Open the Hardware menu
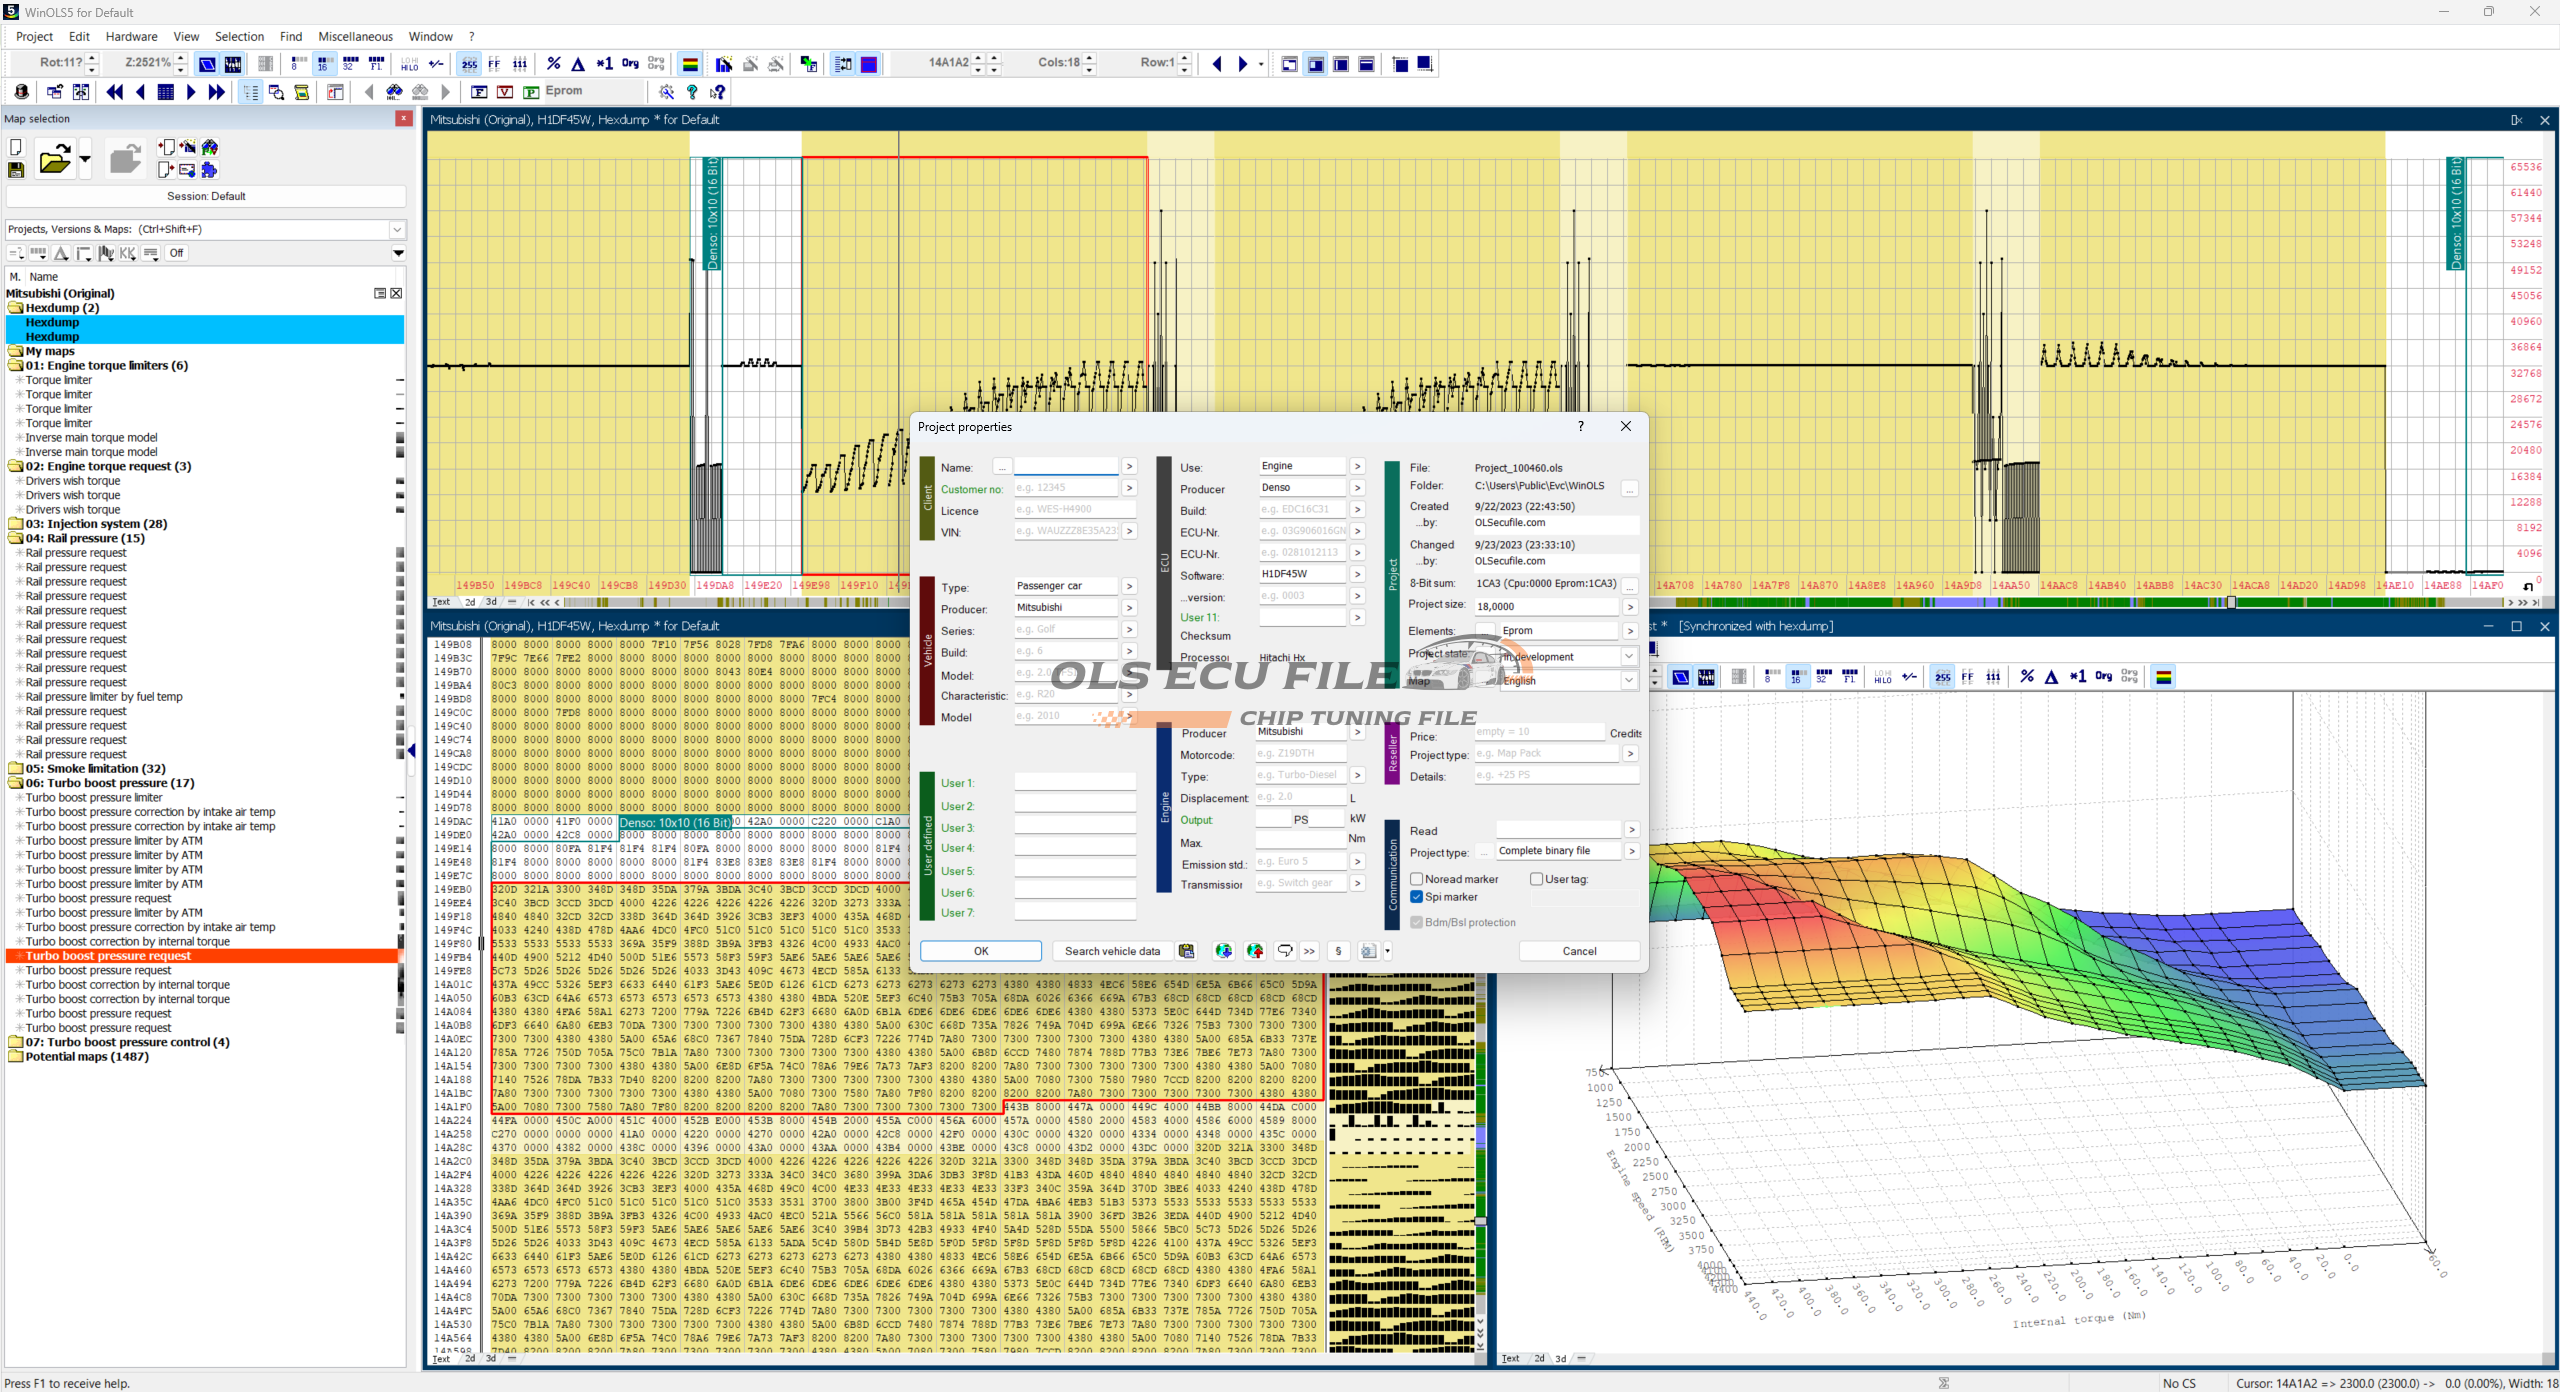This screenshot has height=1392, width=2560. point(131,36)
